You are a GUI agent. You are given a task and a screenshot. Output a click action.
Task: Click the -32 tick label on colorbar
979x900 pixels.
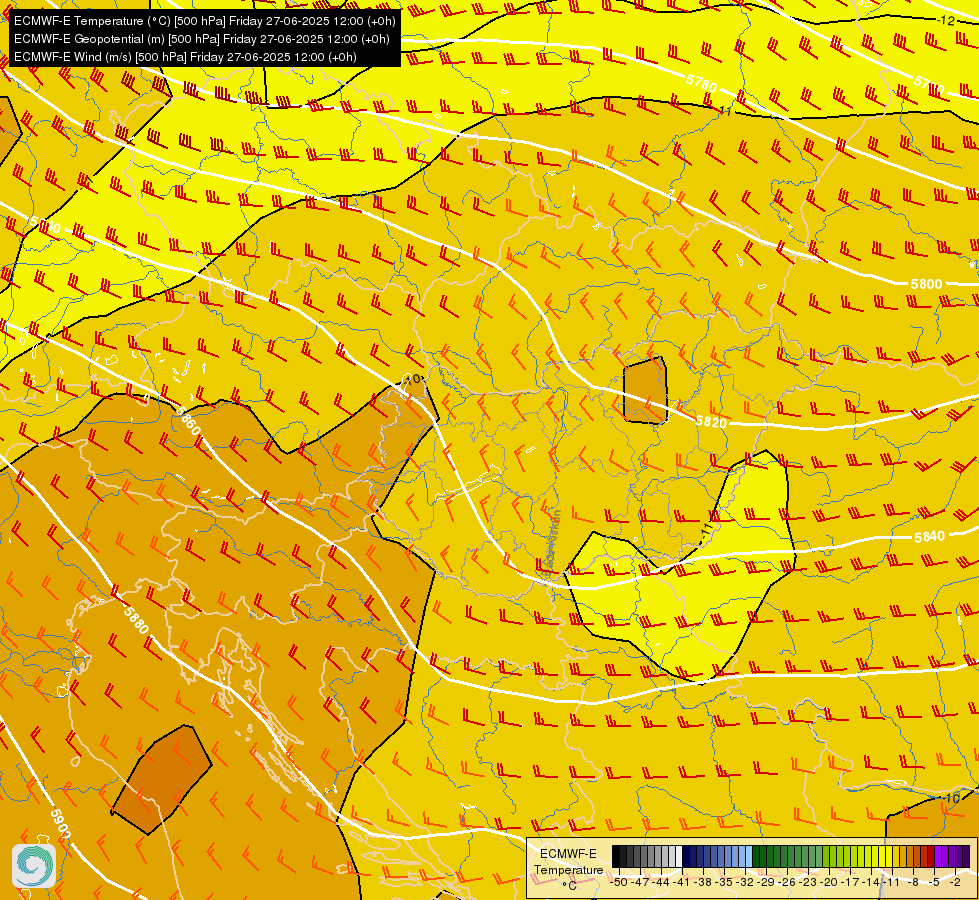746,882
